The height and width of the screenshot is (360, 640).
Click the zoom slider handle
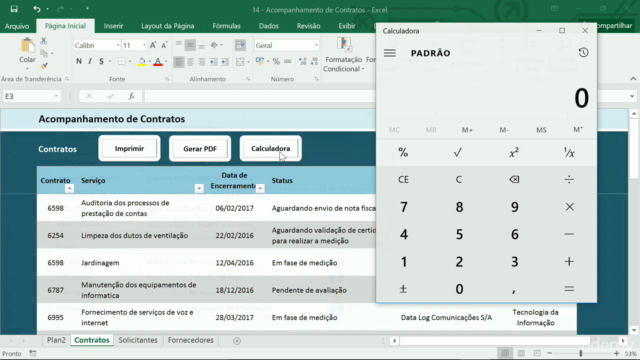pos(581,353)
